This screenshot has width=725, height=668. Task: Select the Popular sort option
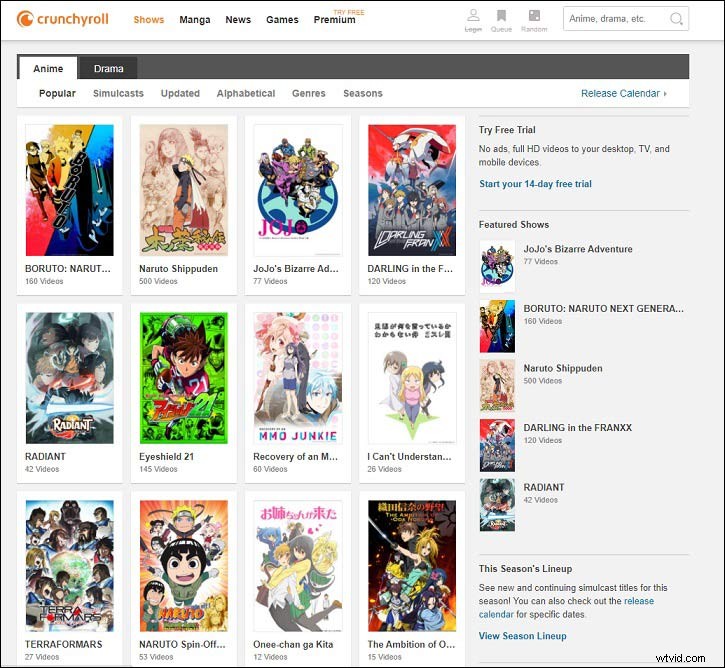57,93
